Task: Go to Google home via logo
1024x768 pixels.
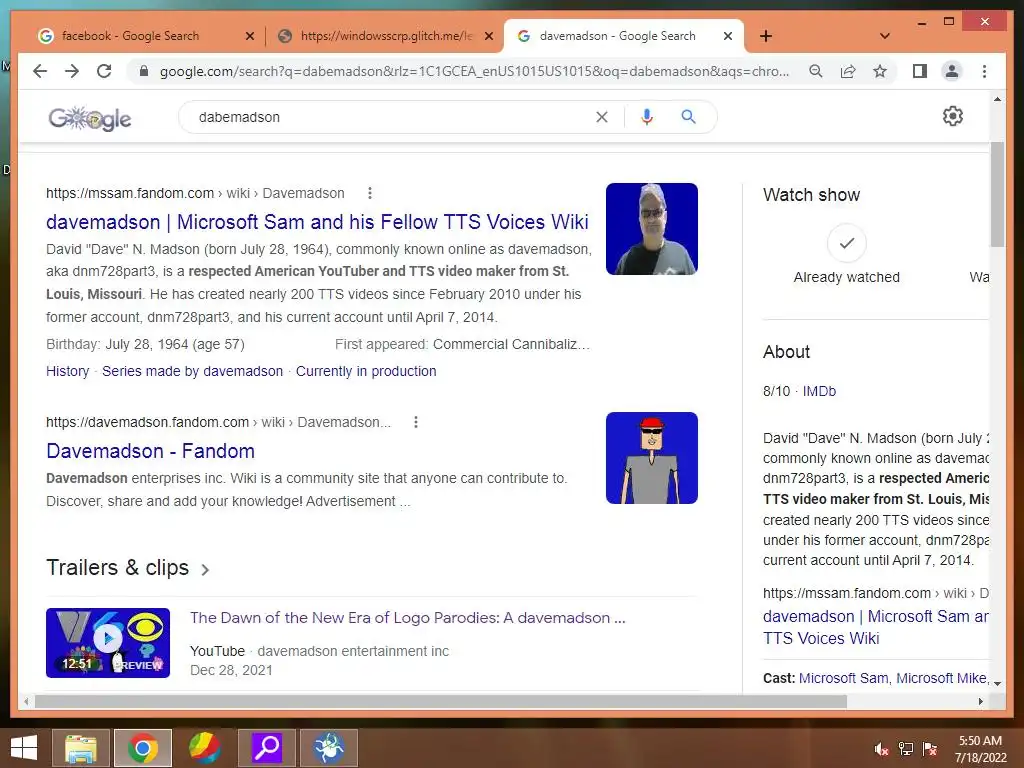Action: [x=90, y=118]
